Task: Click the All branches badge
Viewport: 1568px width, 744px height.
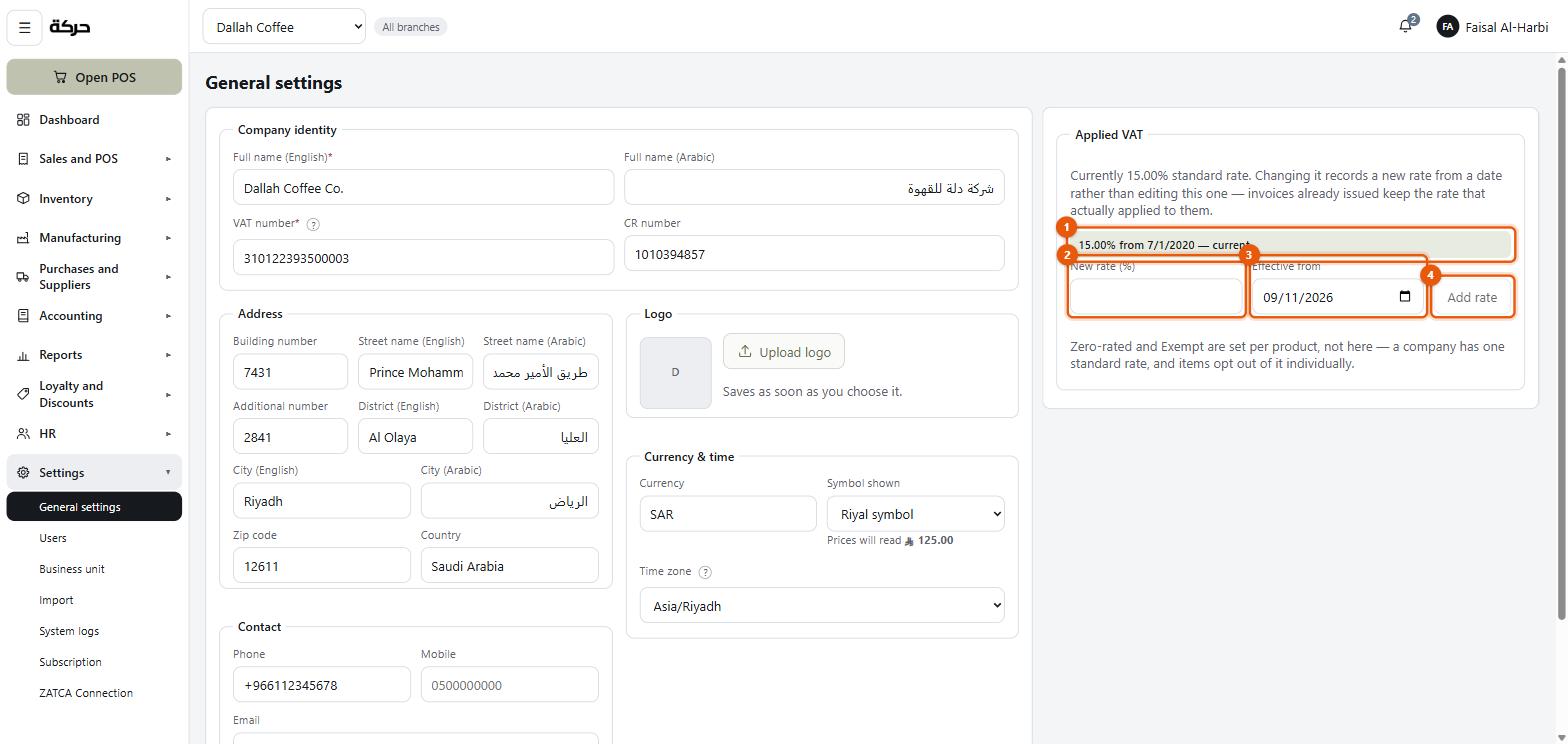Action: coord(411,27)
